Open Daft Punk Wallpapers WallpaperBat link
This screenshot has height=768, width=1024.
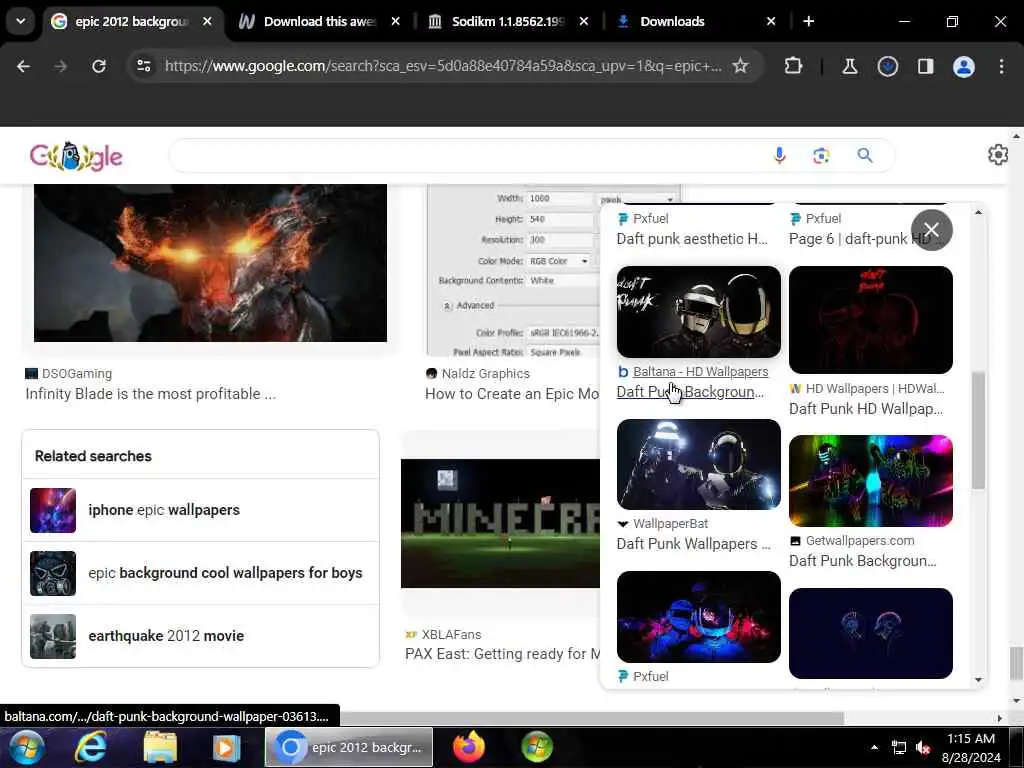point(694,544)
